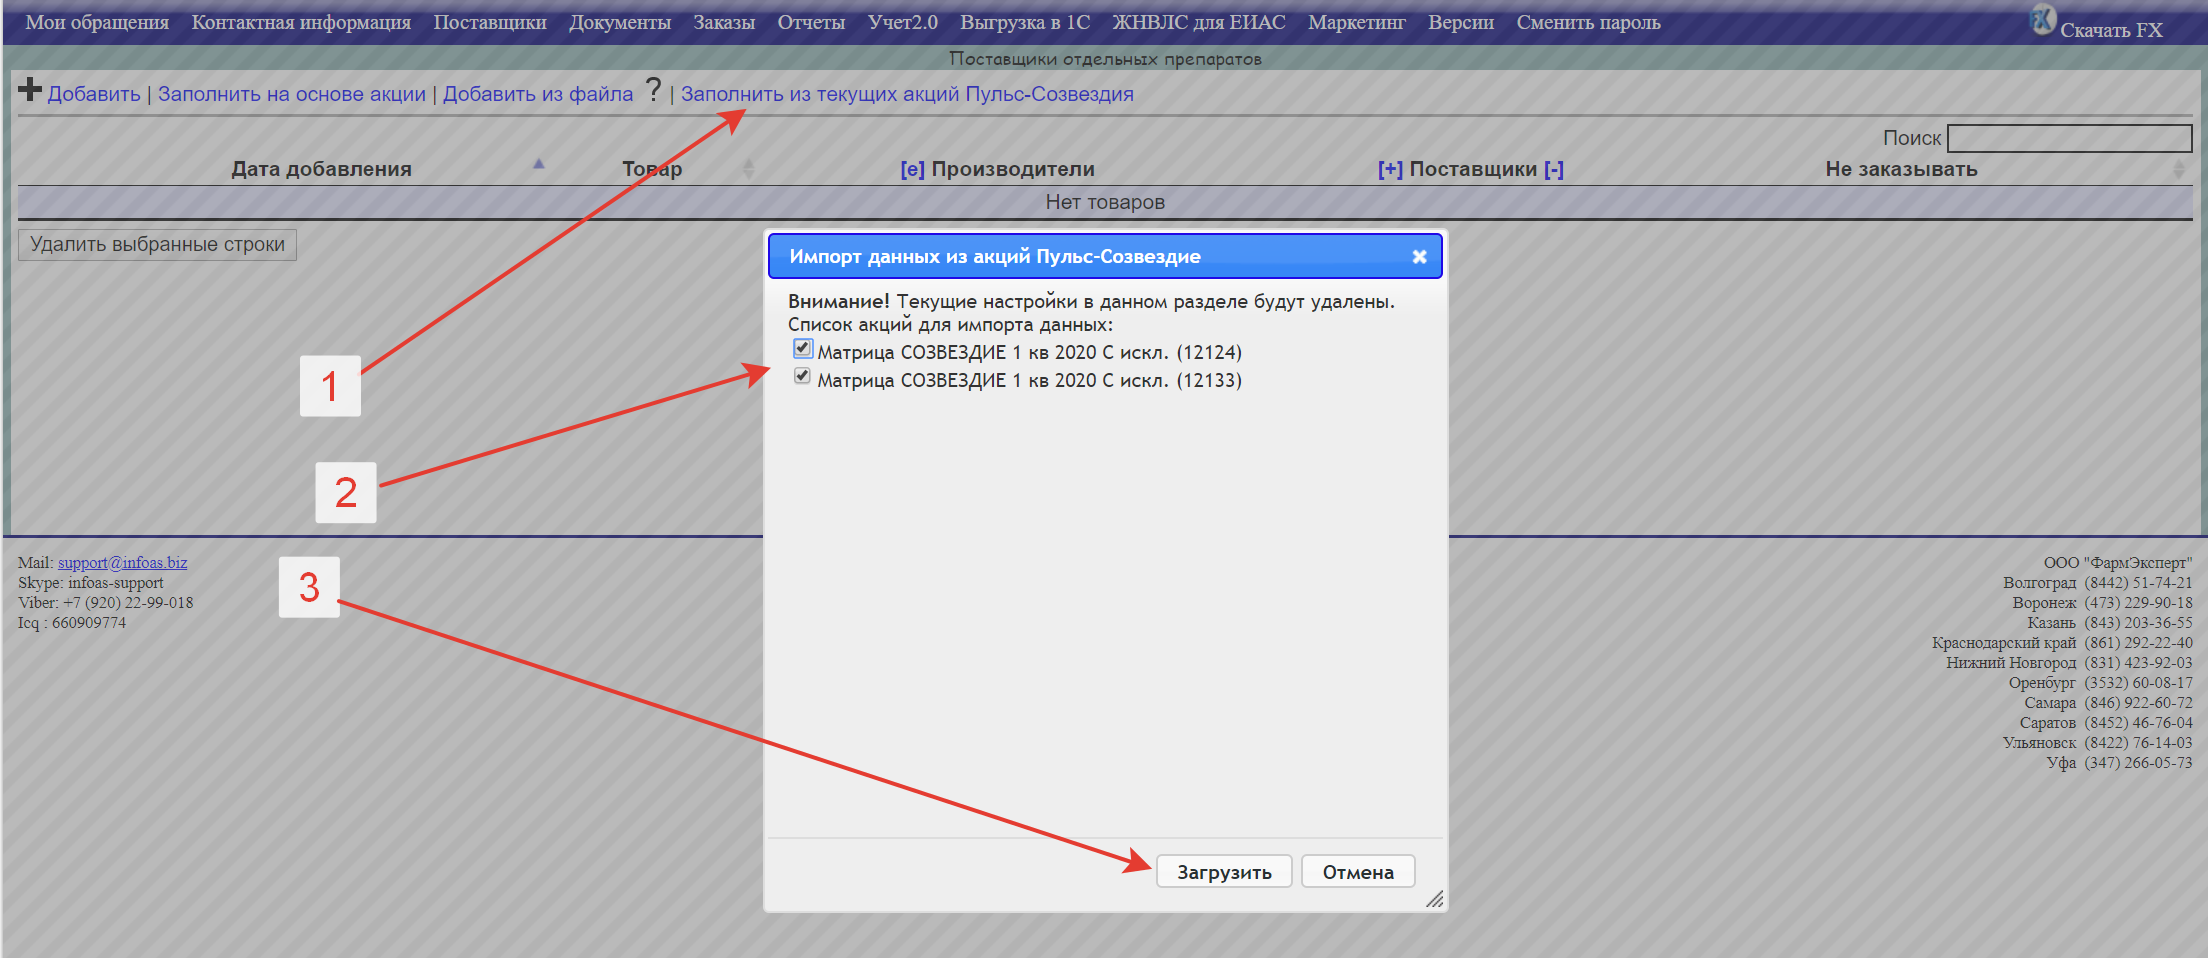
Task: Collapse suppliers with [-] toggle
Action: [x=1553, y=169]
